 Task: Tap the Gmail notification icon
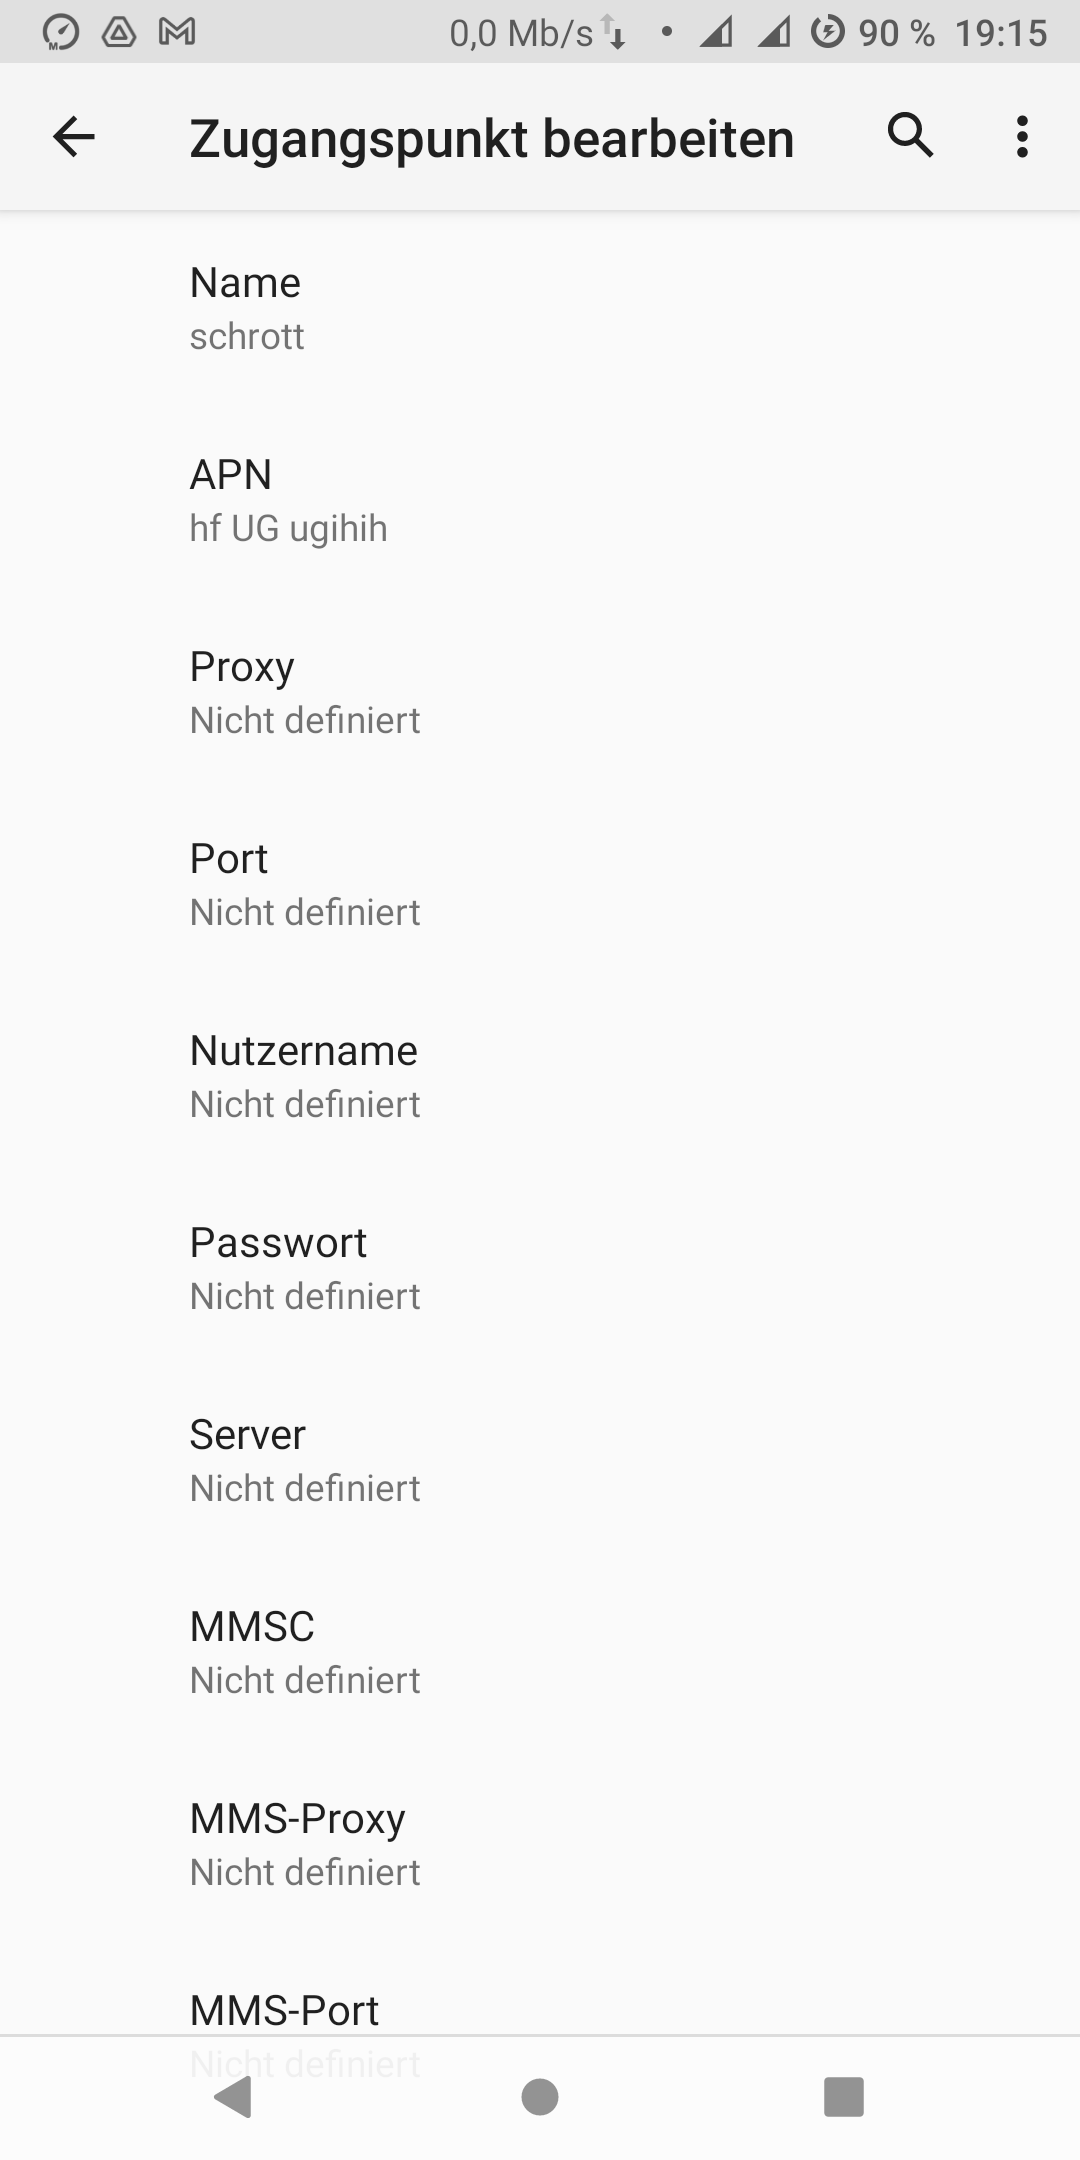[x=177, y=33]
